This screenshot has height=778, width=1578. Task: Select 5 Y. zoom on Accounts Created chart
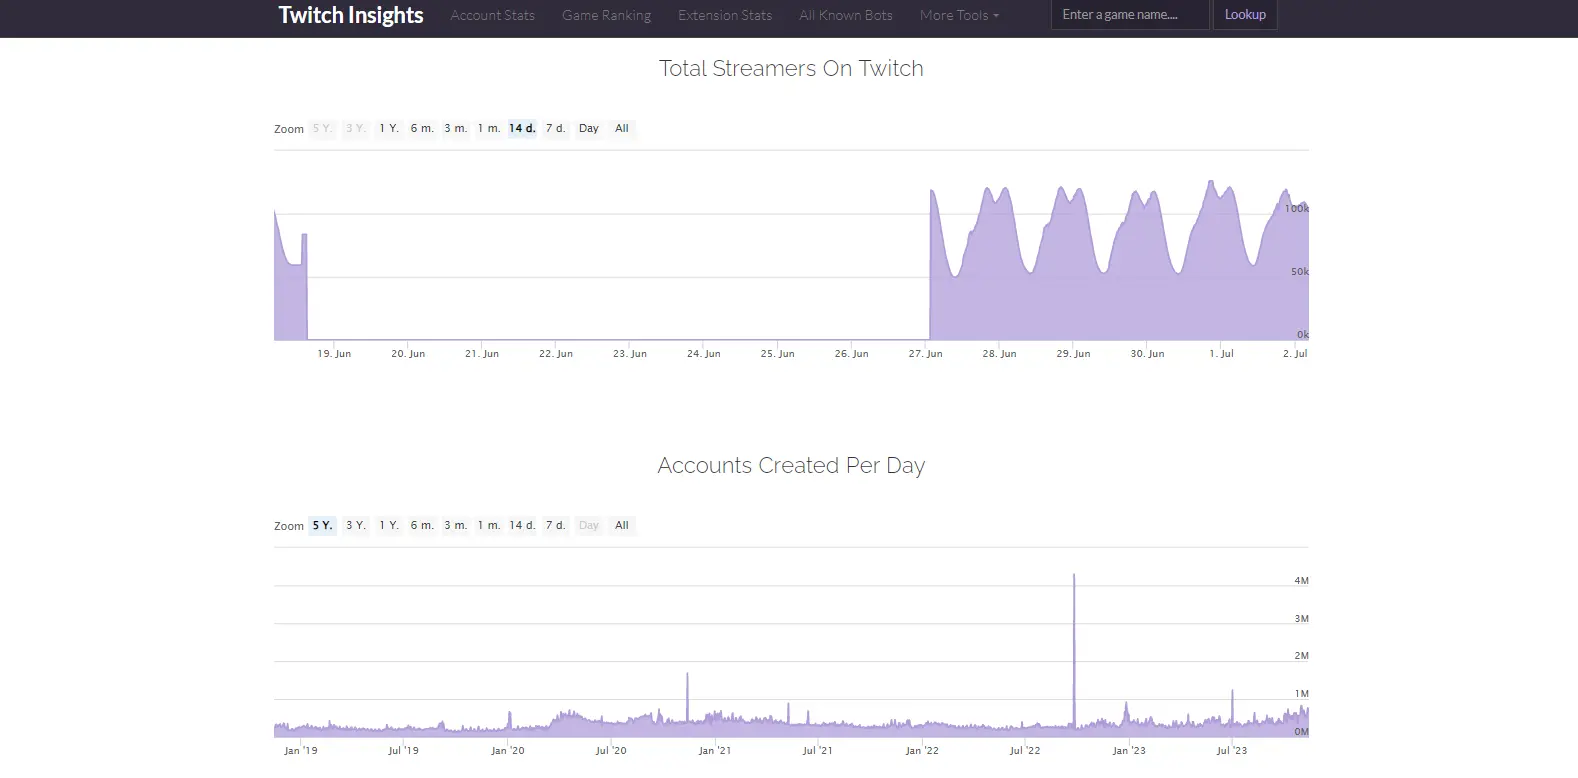tap(322, 525)
